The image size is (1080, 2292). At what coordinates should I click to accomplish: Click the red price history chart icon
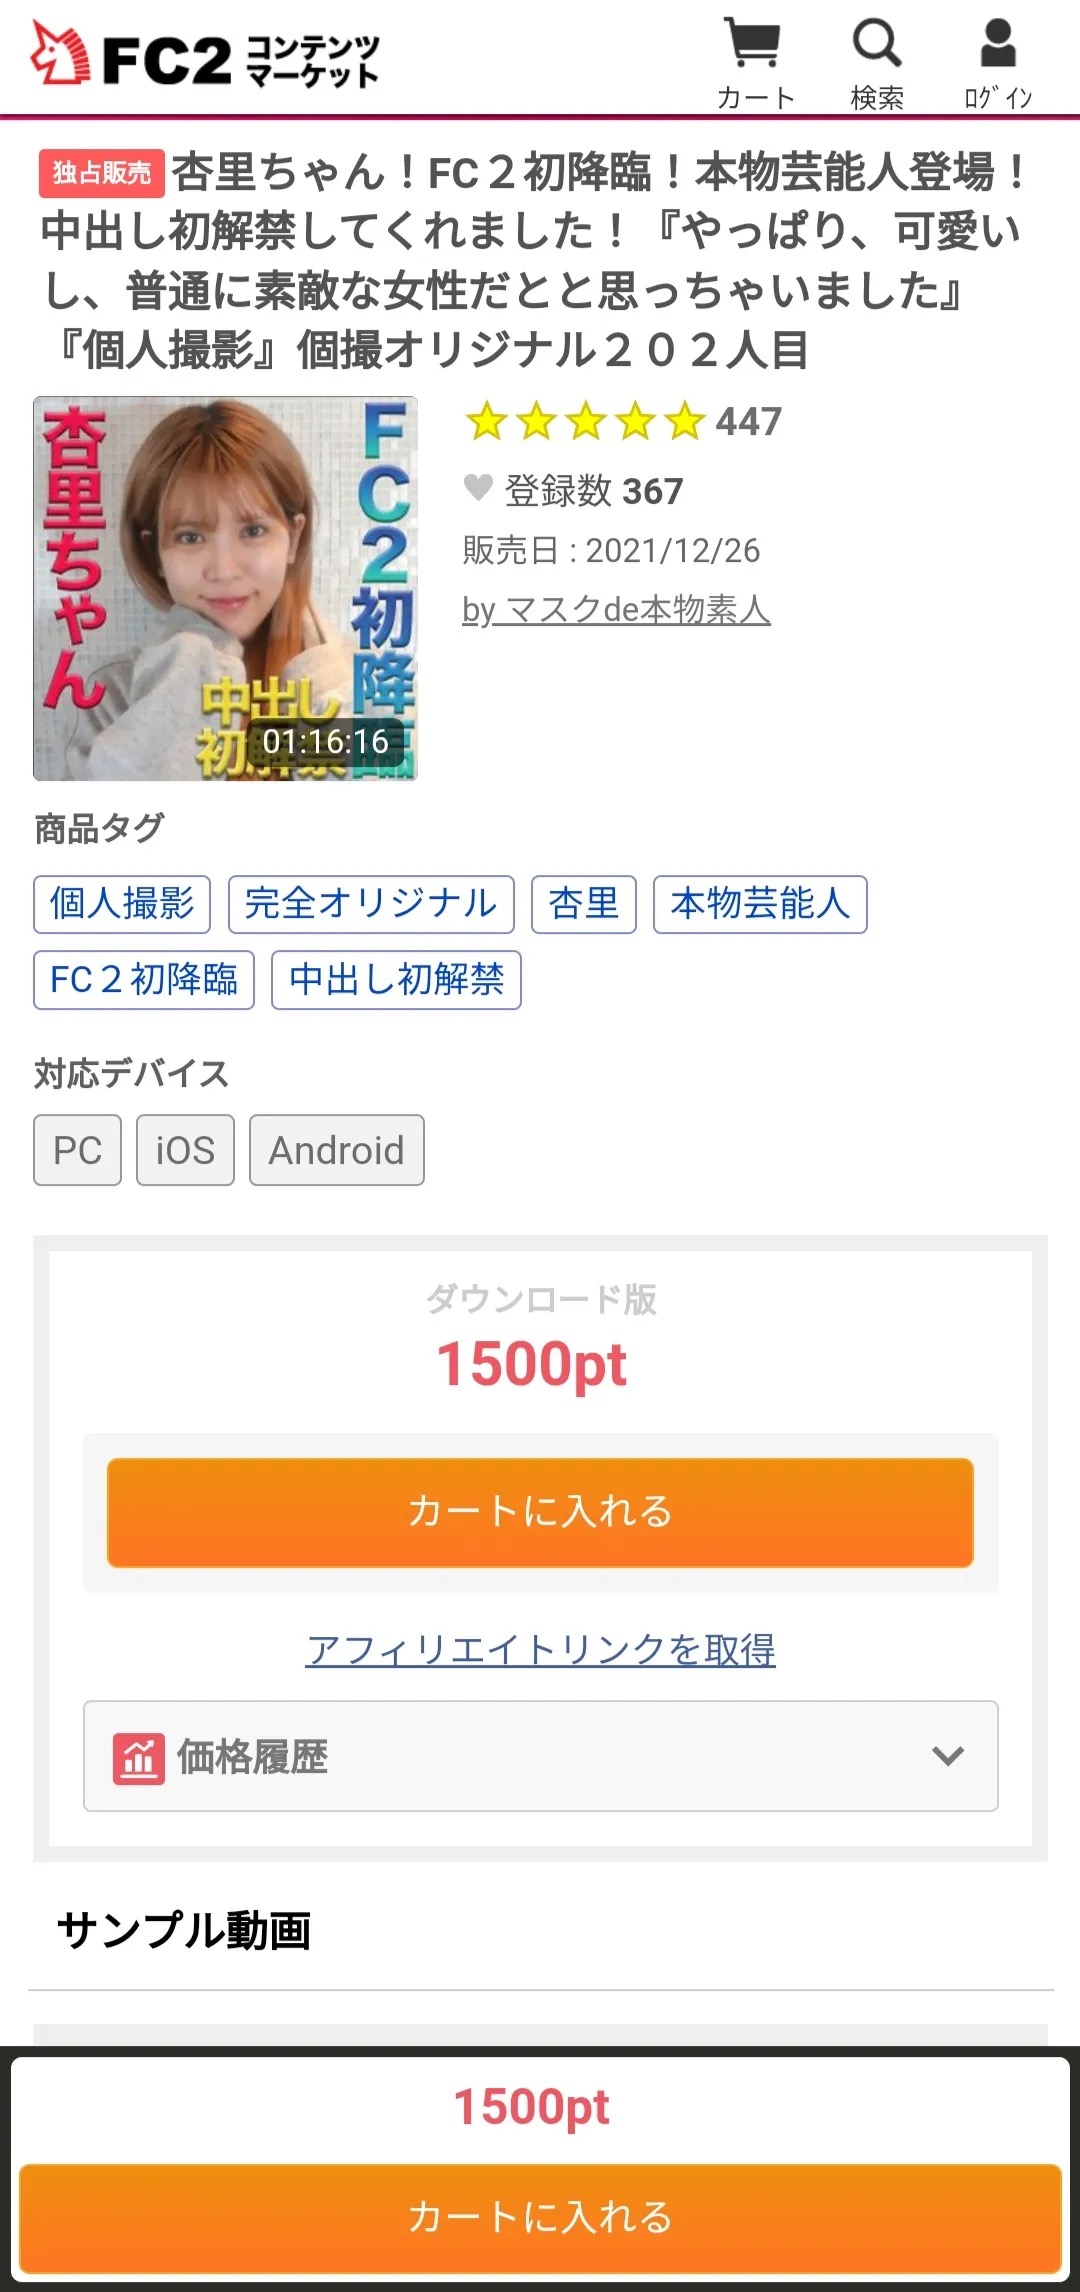(x=139, y=1757)
